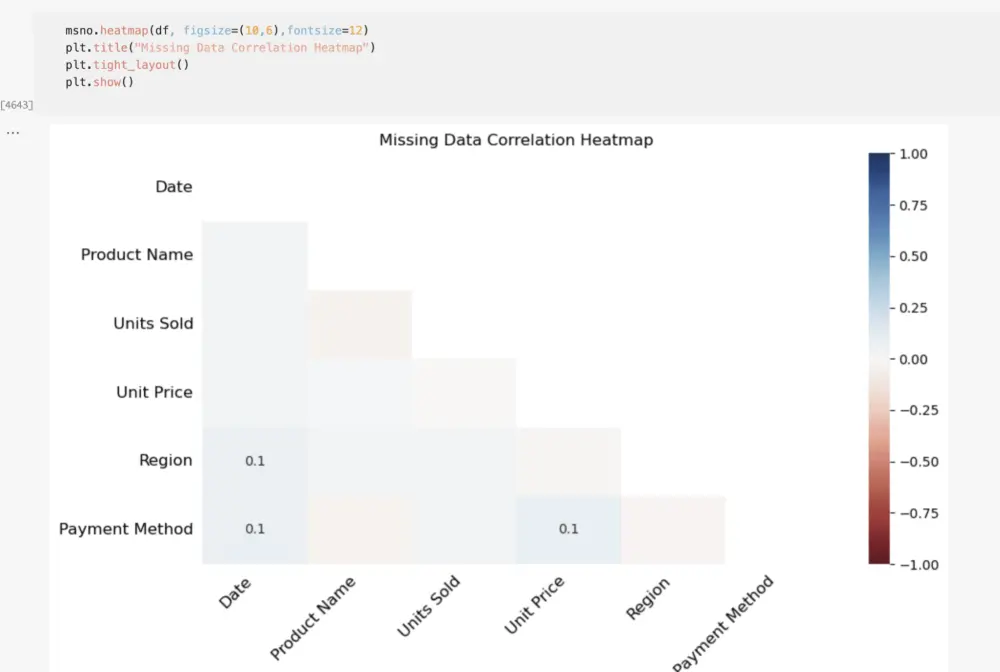Click the Payment Method and Unit Price cell
Viewport: 1000px width, 672px height.
[x=569, y=529]
